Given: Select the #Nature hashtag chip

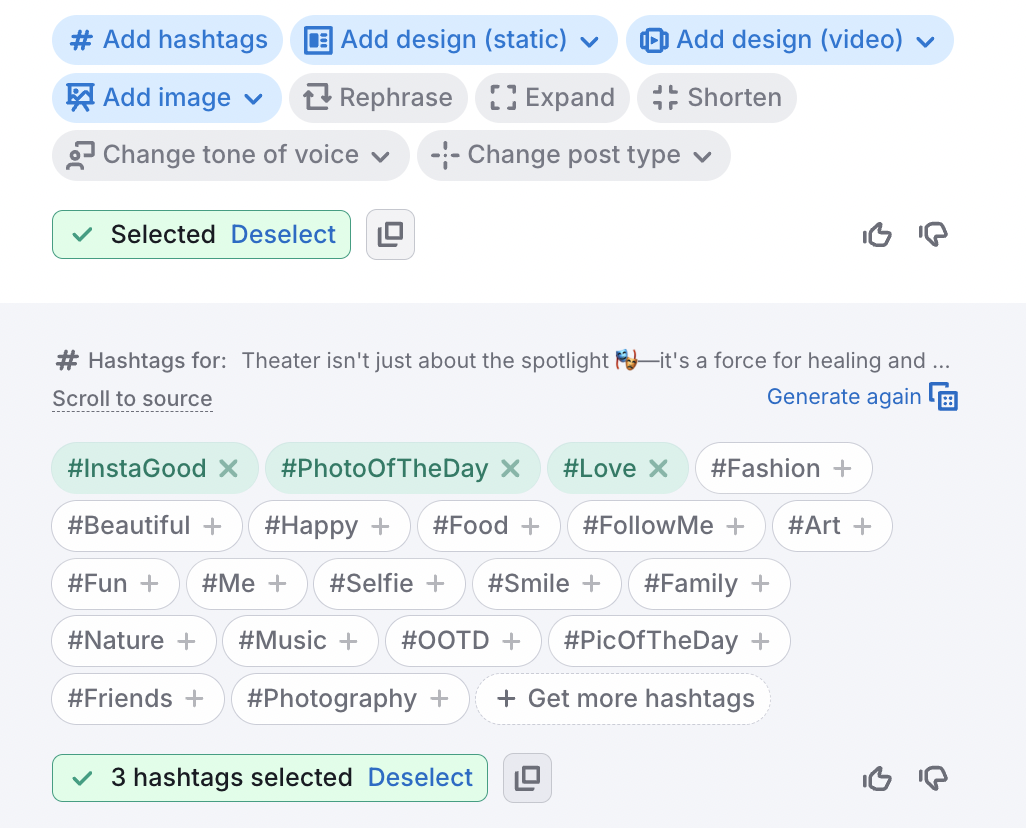Looking at the screenshot, I should pos(133,641).
